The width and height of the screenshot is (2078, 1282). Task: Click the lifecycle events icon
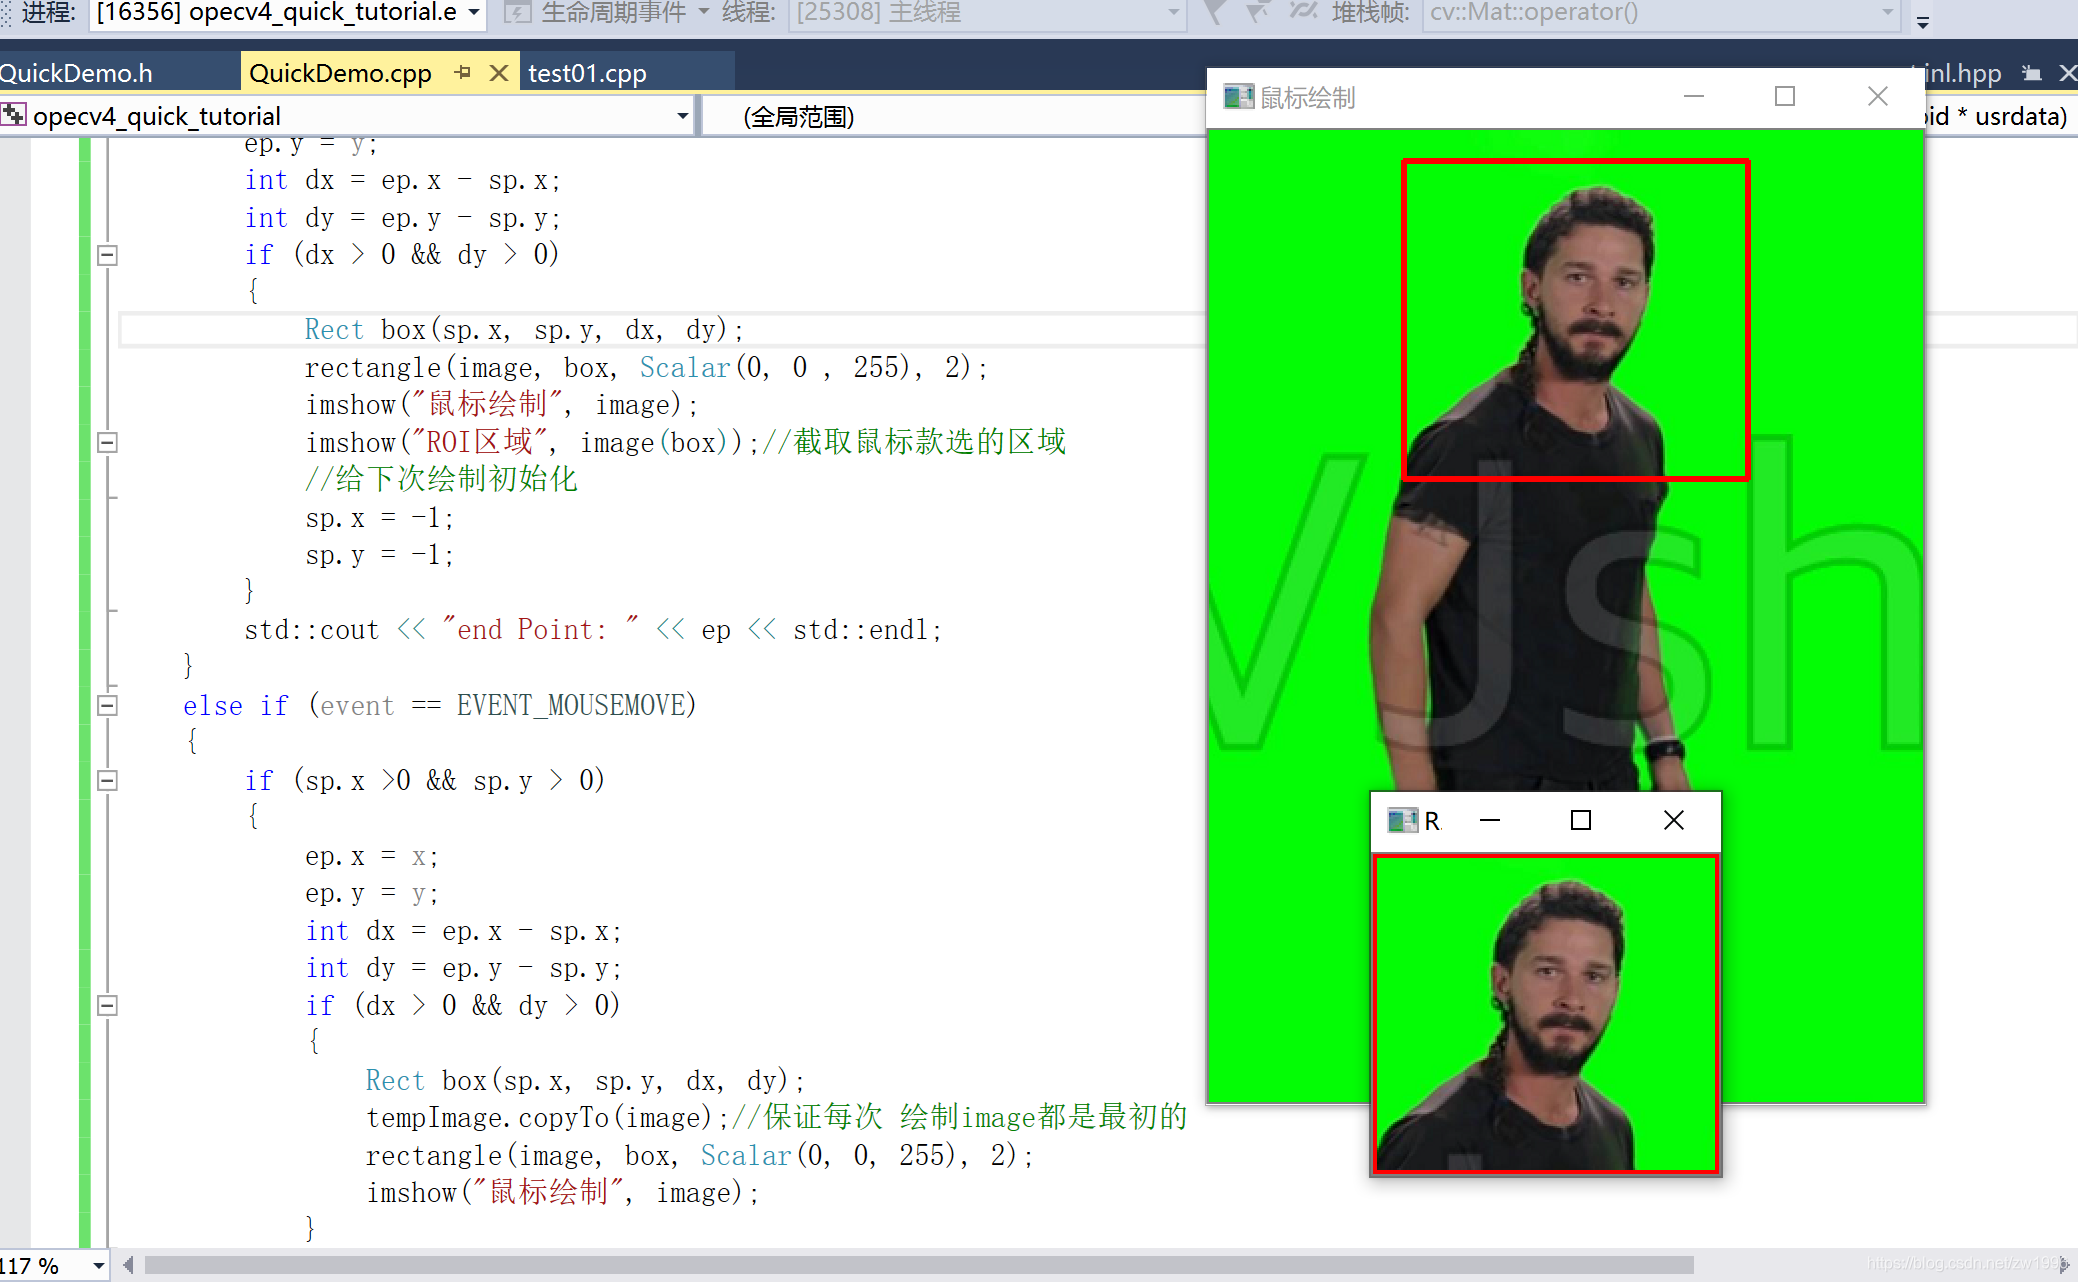[517, 12]
